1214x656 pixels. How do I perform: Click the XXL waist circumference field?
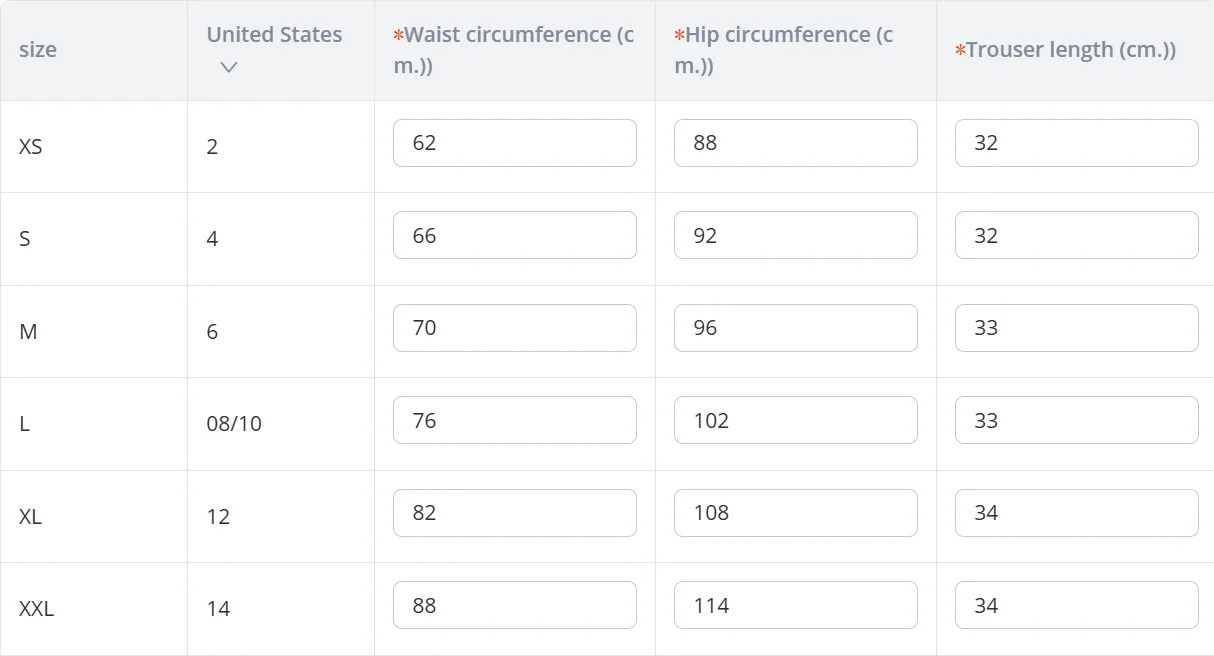(514, 605)
